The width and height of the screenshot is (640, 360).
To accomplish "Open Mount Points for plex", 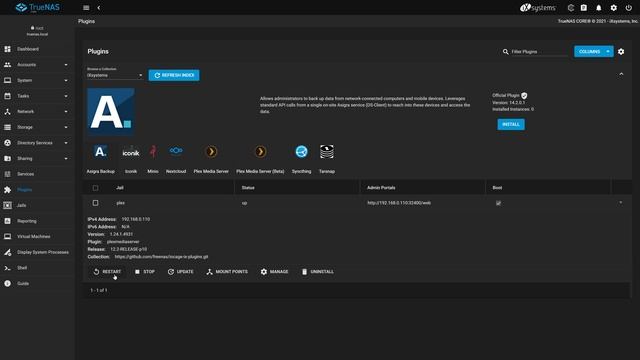I will pyautogui.click(x=227, y=271).
